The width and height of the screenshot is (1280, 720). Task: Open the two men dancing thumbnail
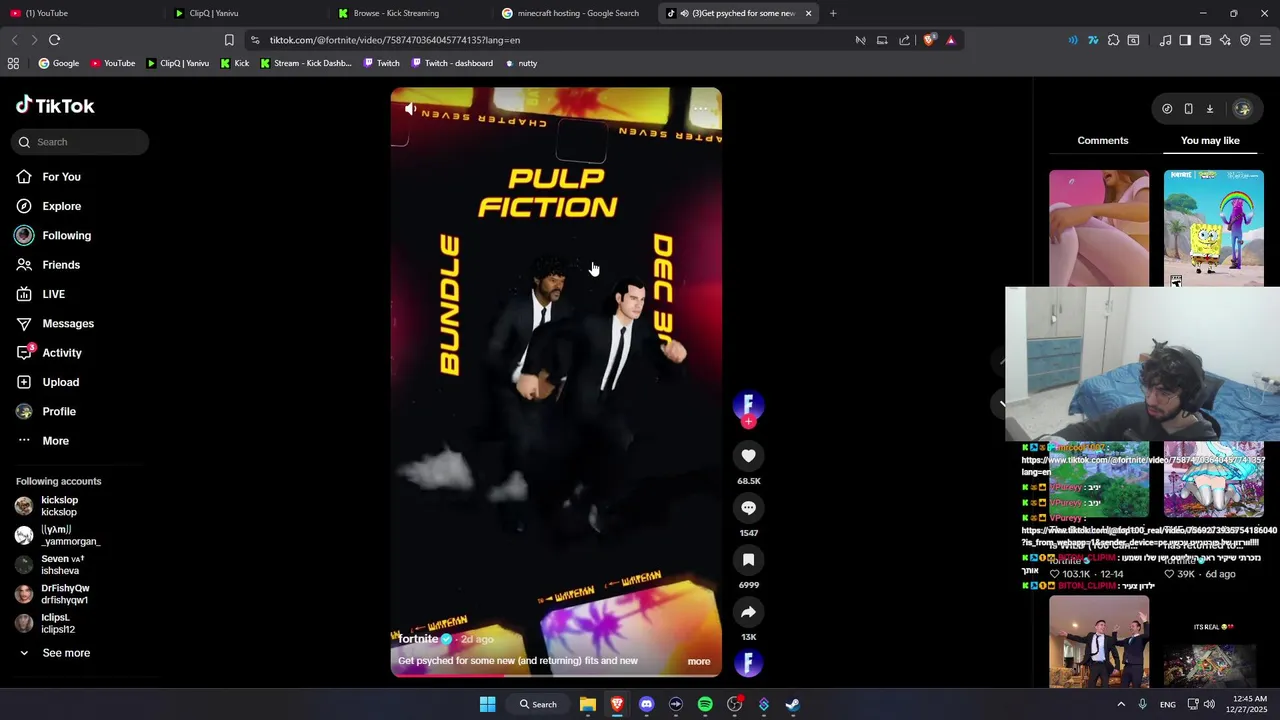click(1099, 641)
